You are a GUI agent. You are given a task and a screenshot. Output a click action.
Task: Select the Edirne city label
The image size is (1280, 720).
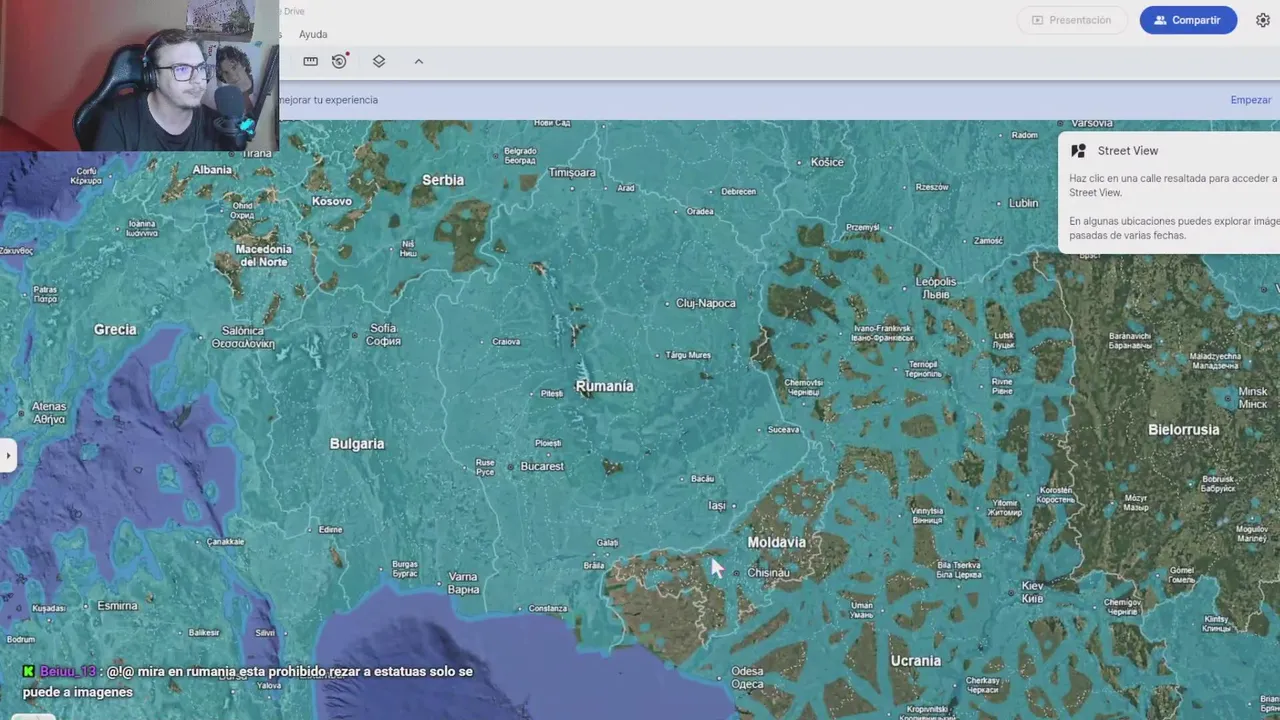pyautogui.click(x=330, y=530)
